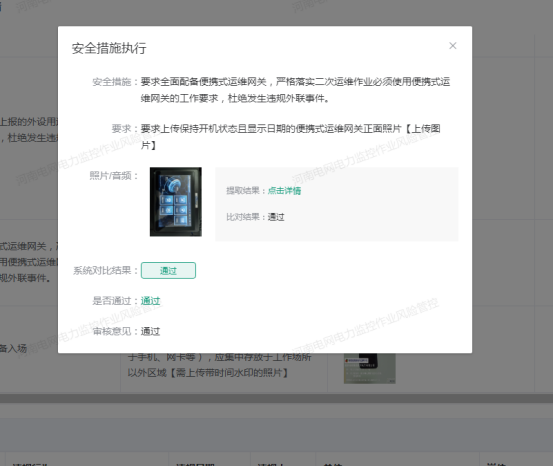Click the 安全措施执行 dialog title
The height and width of the screenshot is (466, 554).
[x=109, y=48]
